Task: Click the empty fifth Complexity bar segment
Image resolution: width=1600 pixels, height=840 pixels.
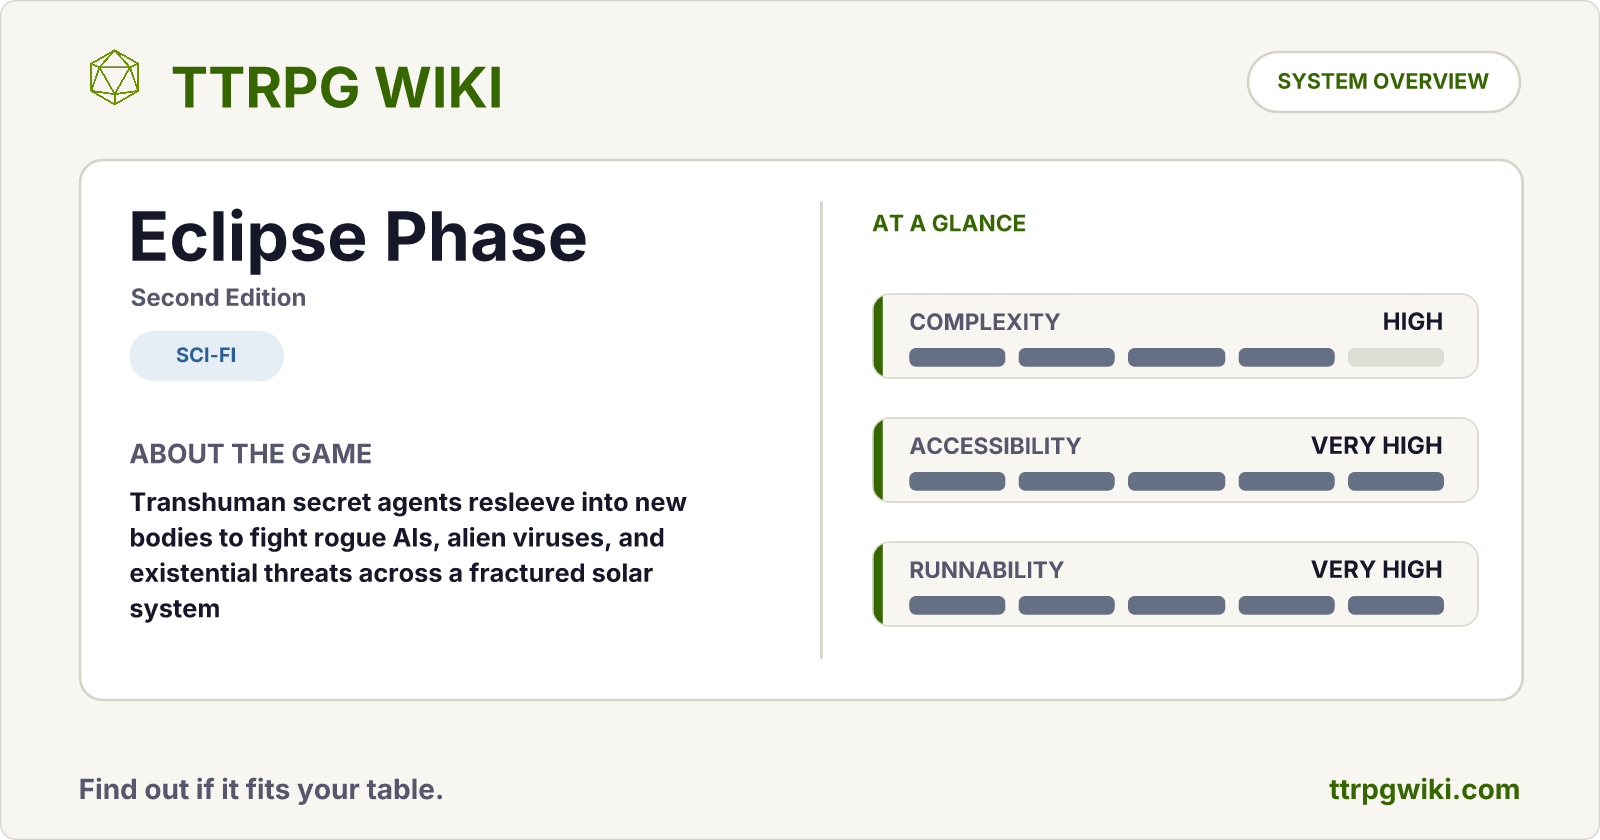Action: (x=1395, y=357)
